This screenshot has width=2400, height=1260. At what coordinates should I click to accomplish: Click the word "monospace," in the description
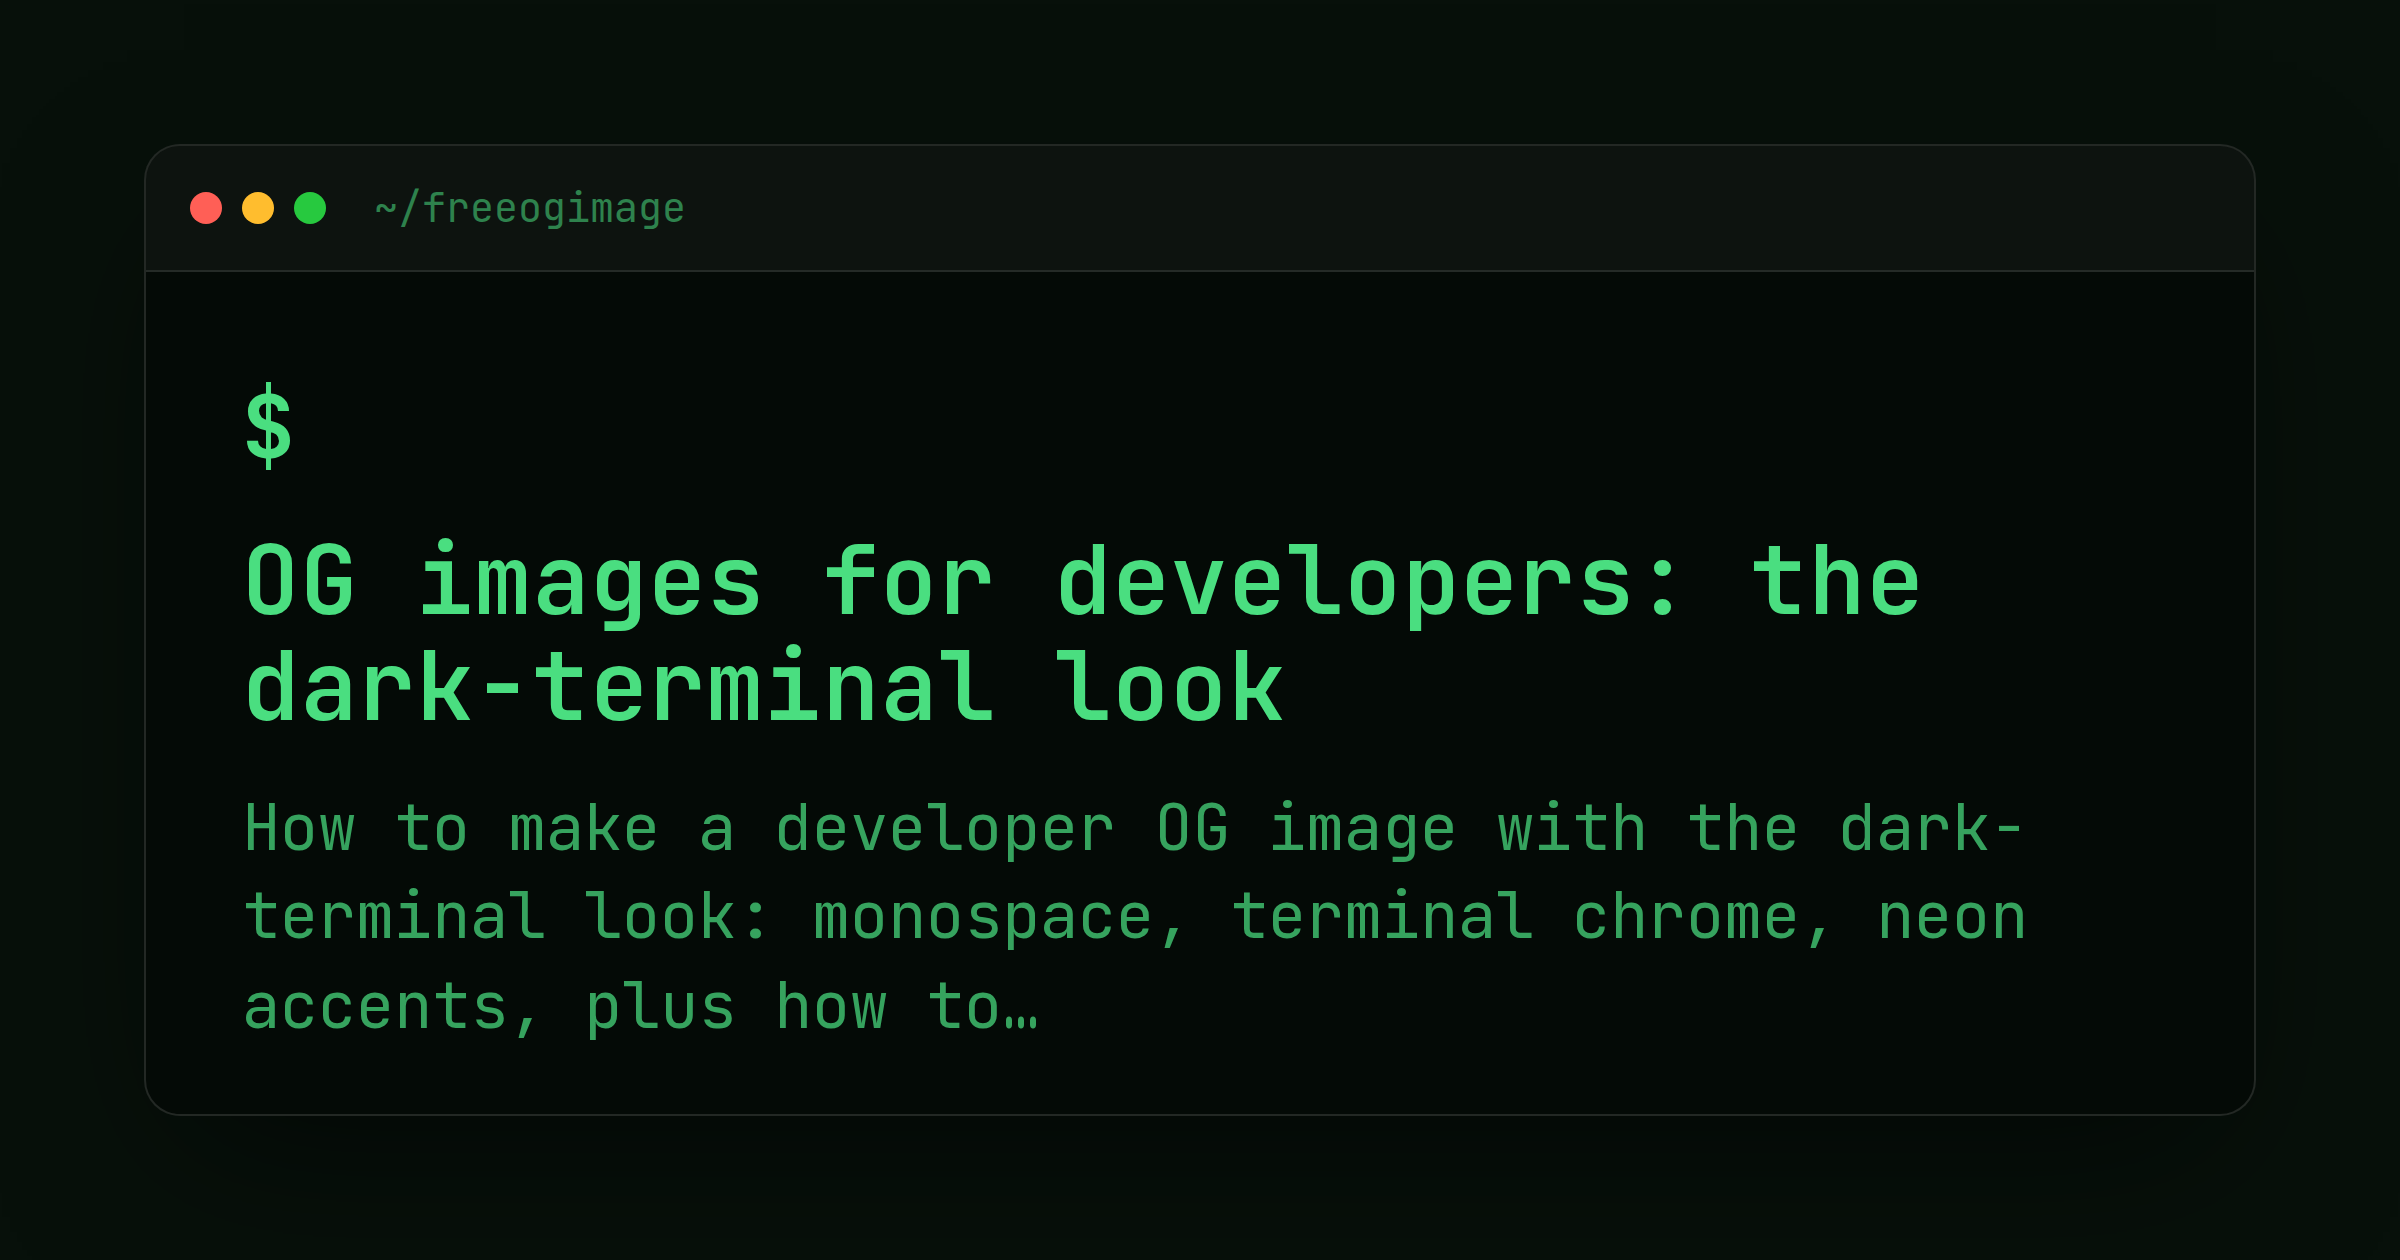(998, 919)
